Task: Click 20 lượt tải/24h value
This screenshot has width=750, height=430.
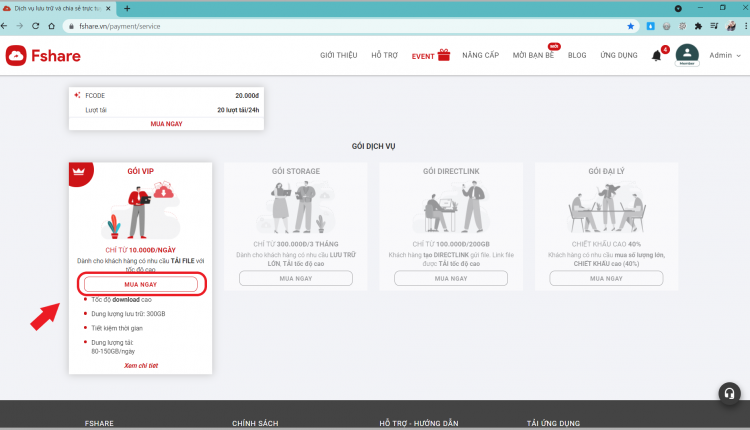Action: coord(238,110)
